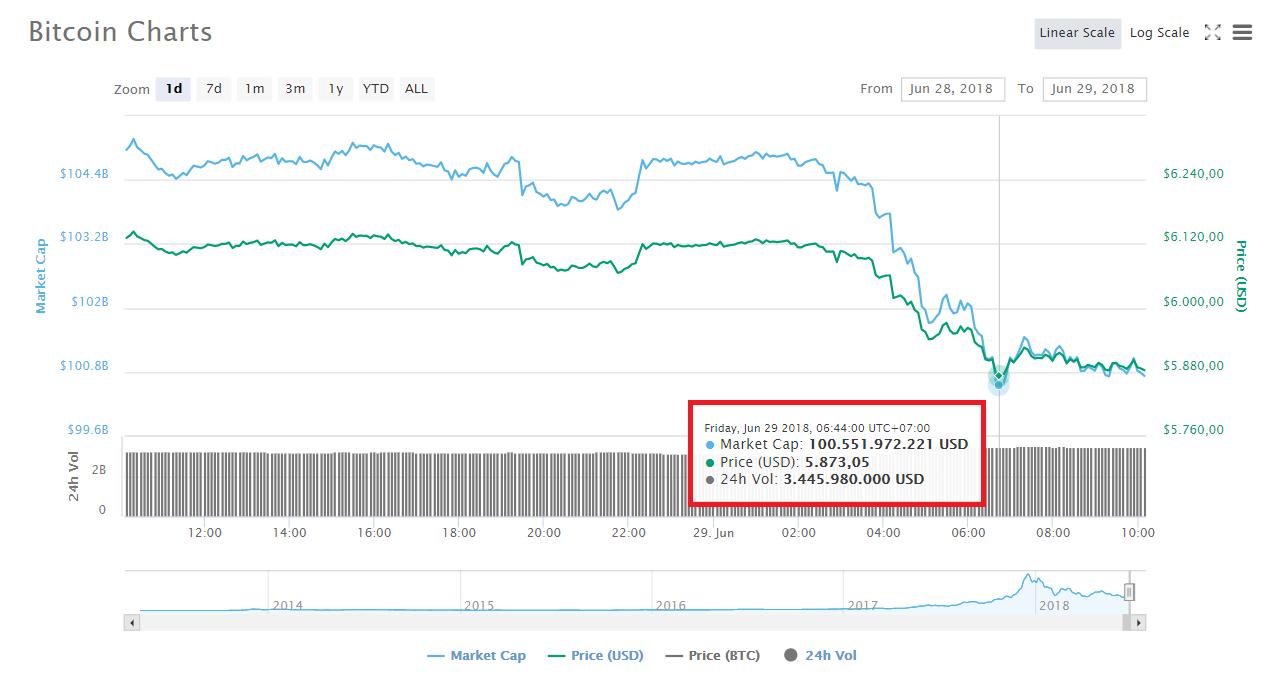
Task: Select Linear Scale
Action: point(1077,32)
